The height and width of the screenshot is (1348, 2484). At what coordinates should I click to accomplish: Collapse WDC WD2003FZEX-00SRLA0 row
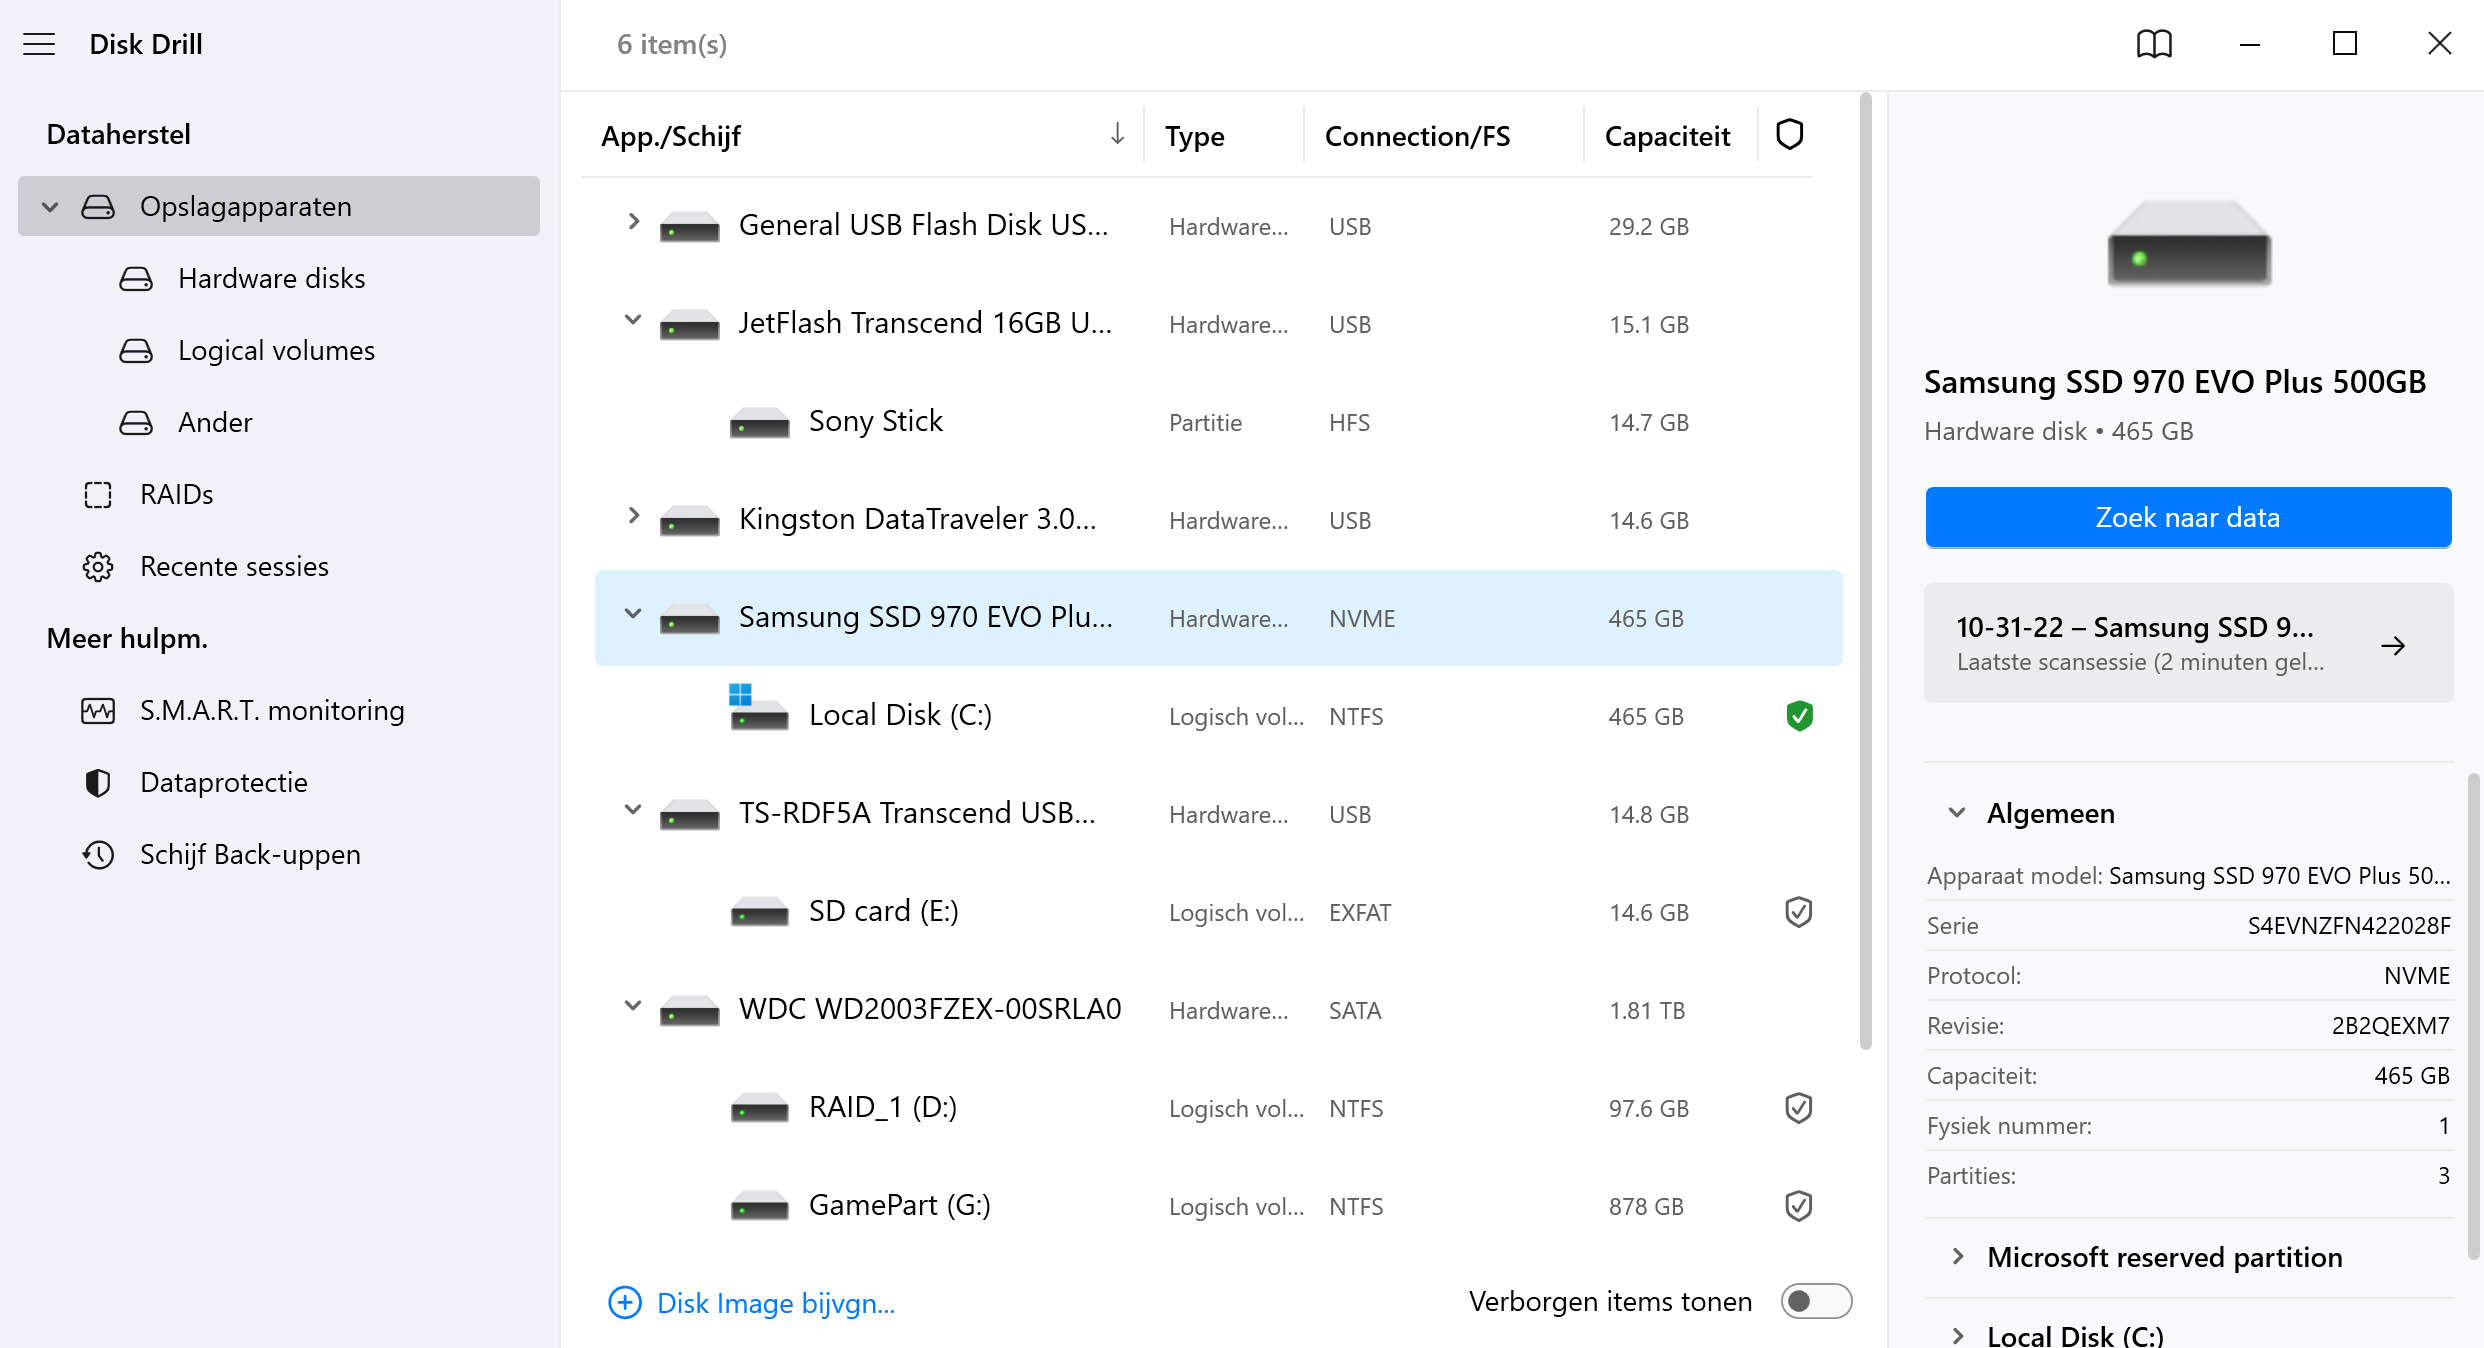633,1006
